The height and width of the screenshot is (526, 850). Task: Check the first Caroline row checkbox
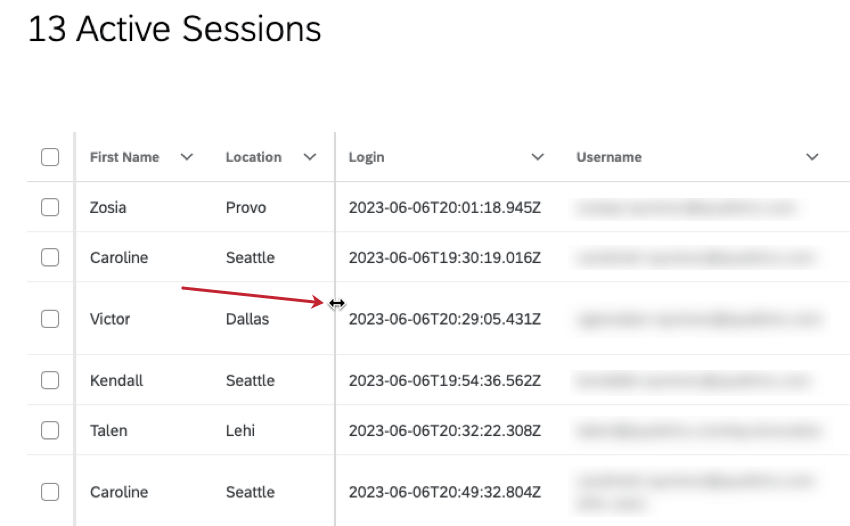(50, 257)
